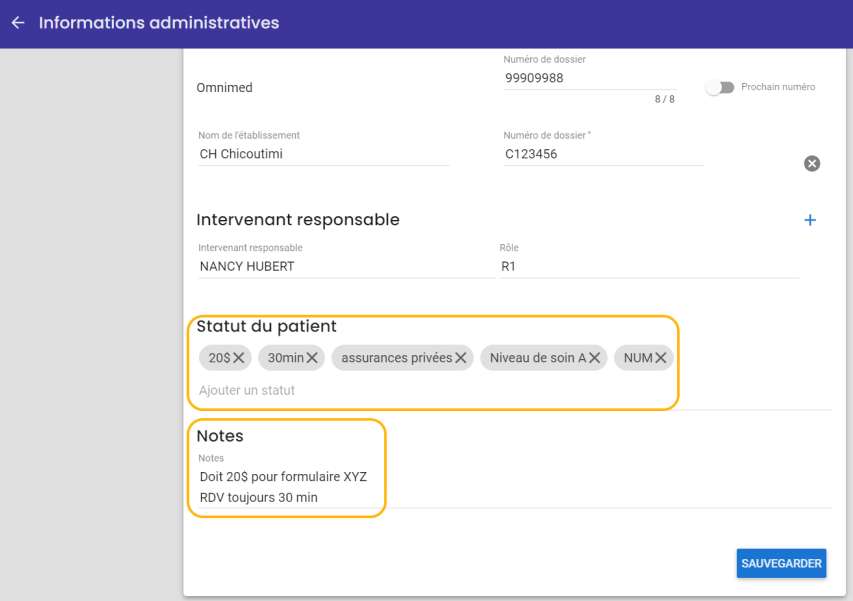The width and height of the screenshot is (853, 601).
Task: Remove the Niveau de soin A chip
Action: [595, 358]
